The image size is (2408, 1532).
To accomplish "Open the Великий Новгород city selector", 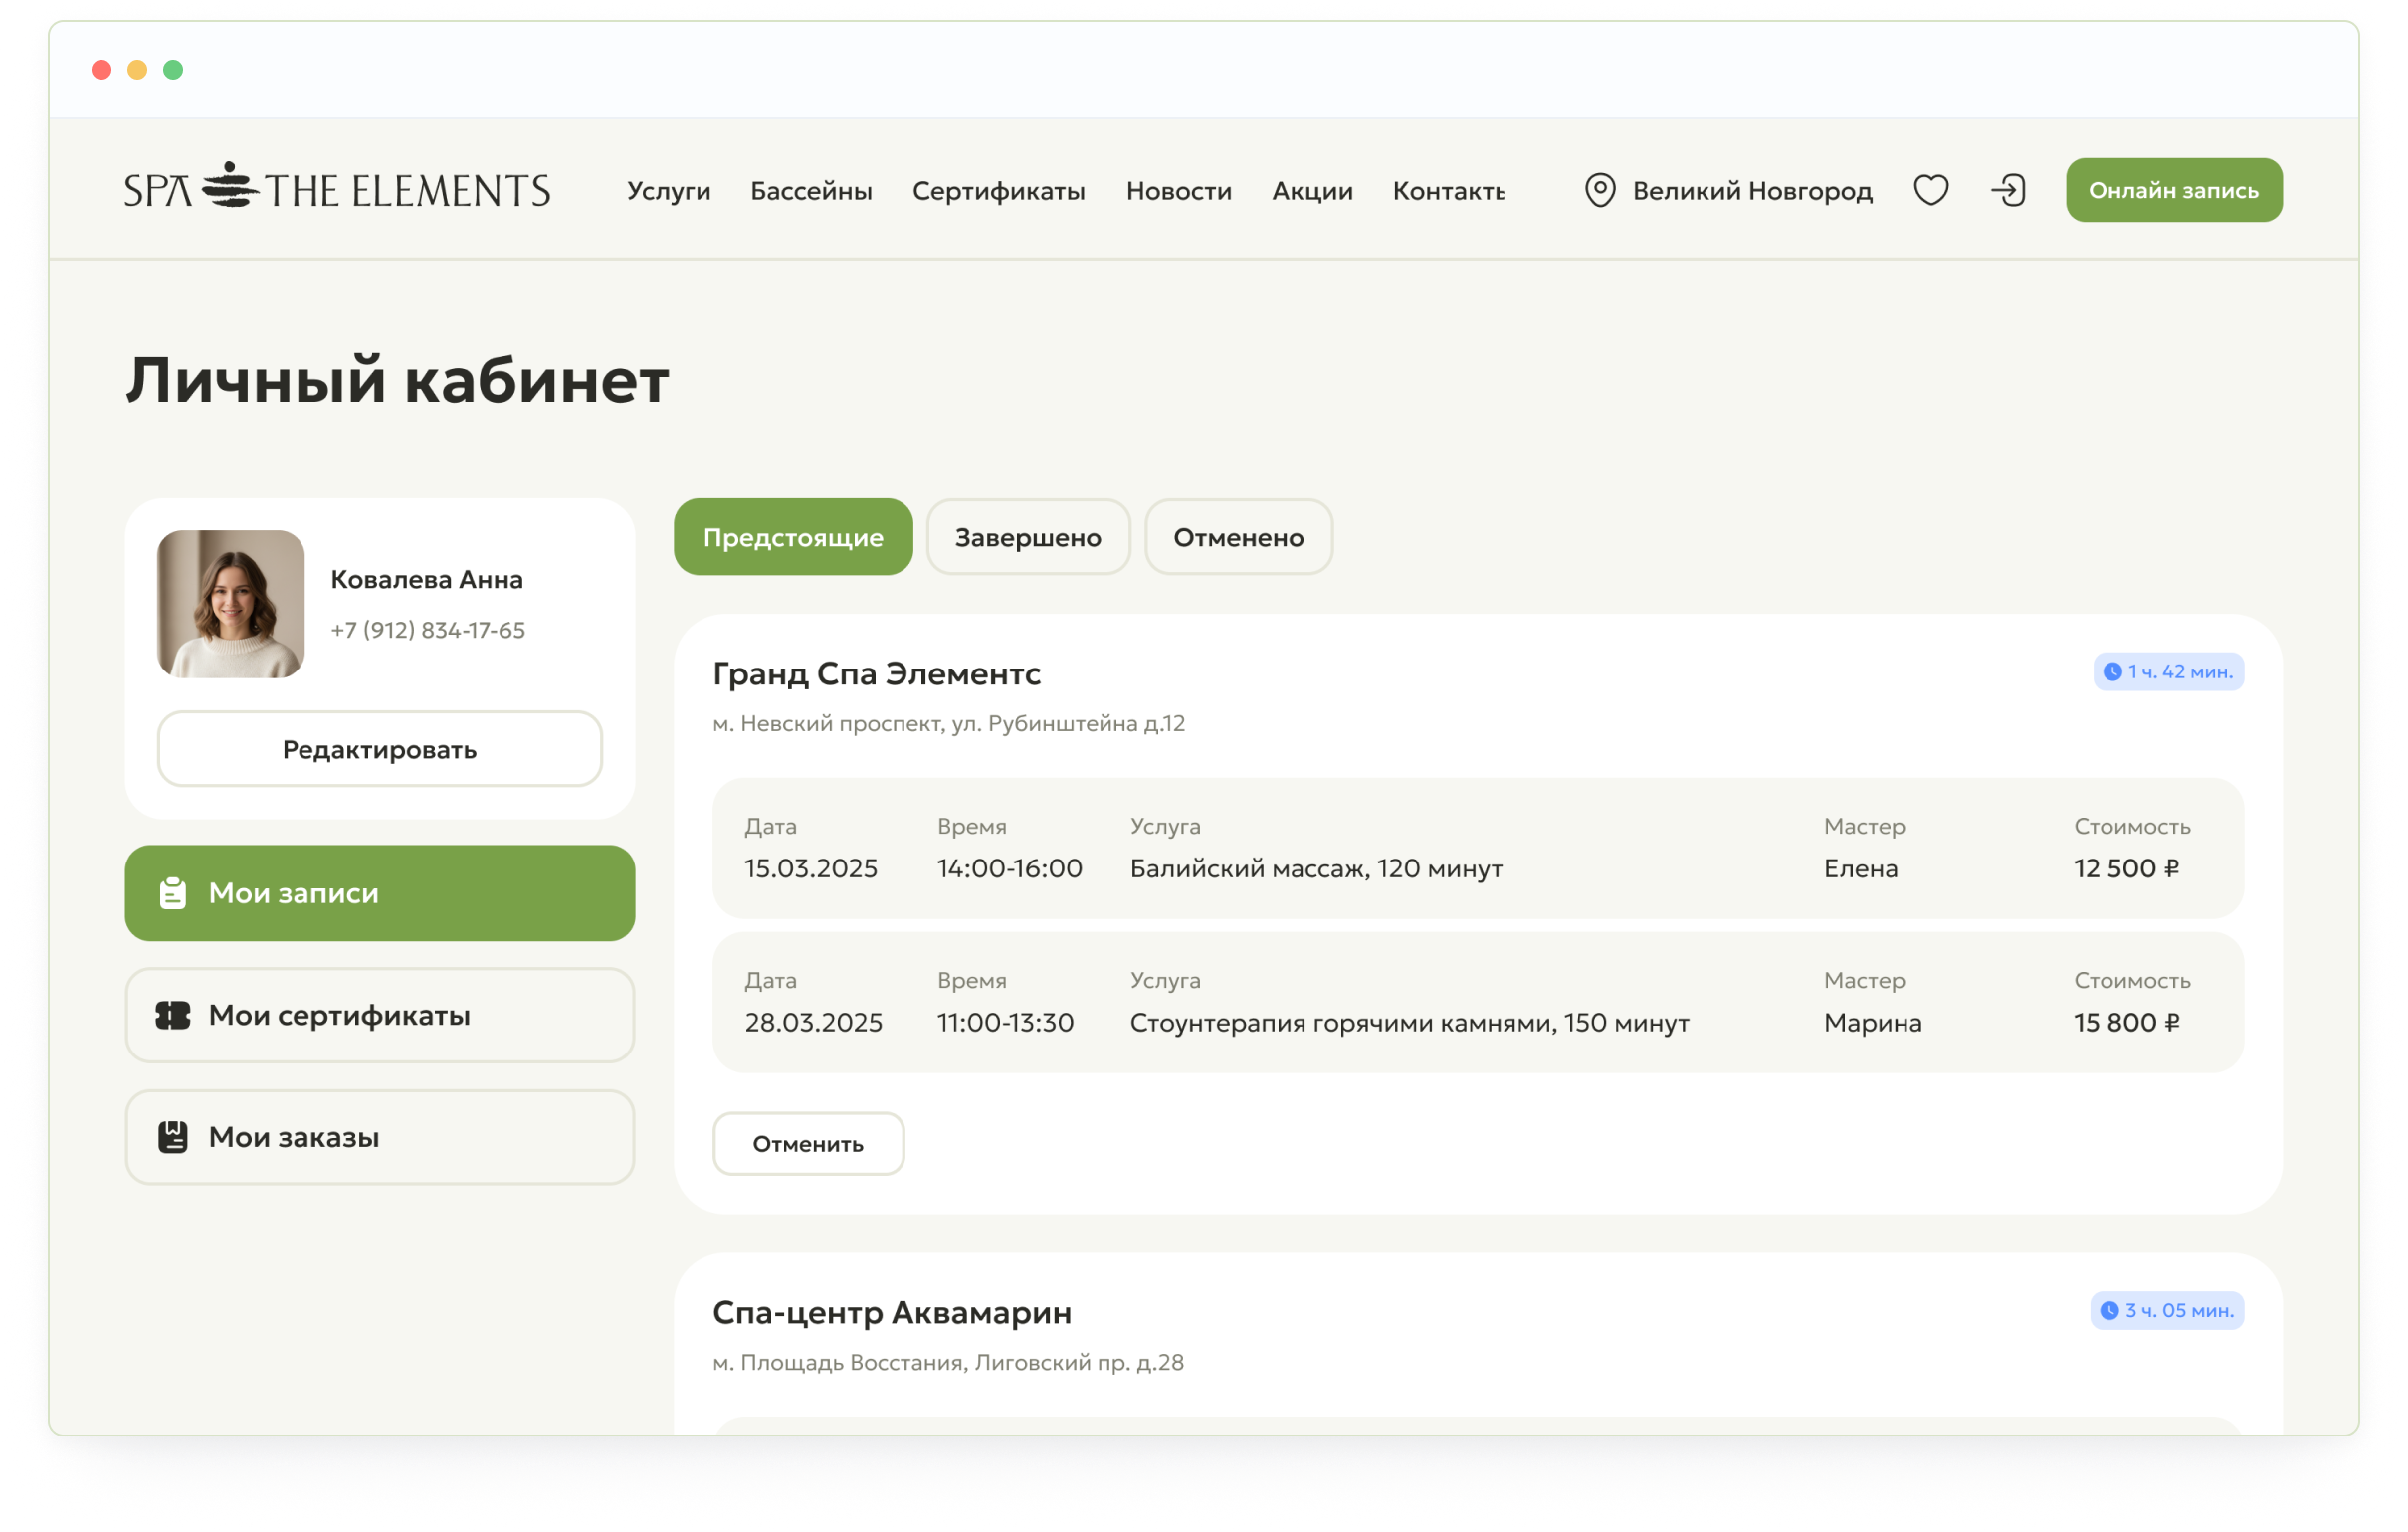I will click(x=1729, y=190).
